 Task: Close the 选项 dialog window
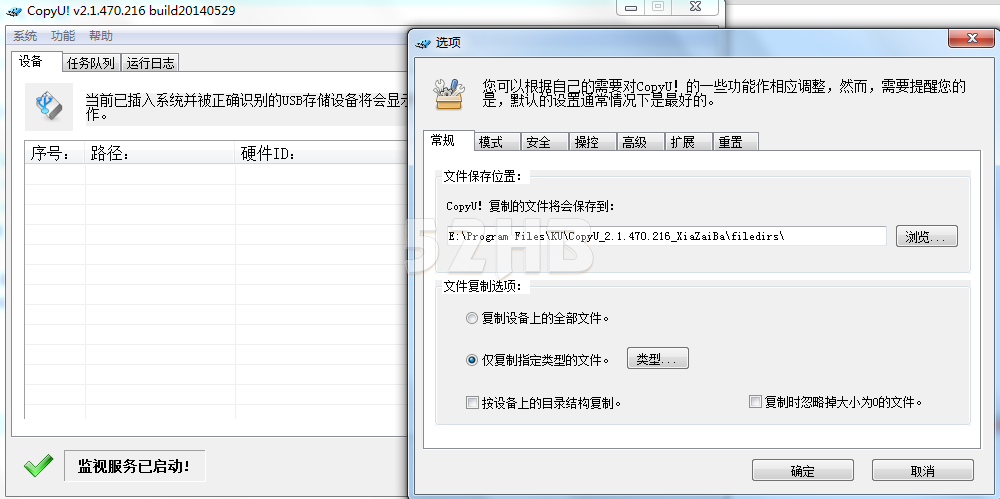[971, 38]
